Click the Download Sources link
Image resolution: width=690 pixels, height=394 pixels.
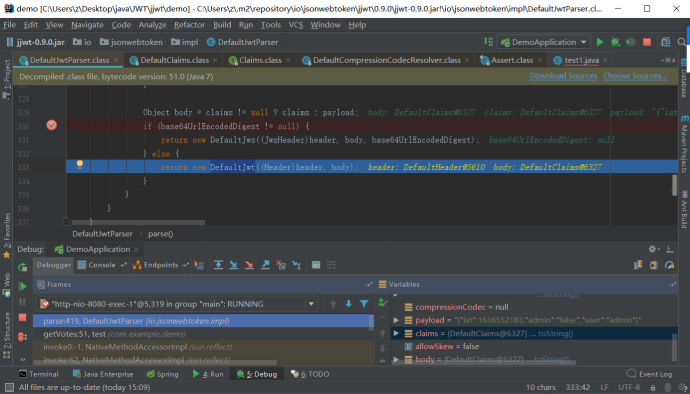(x=563, y=76)
